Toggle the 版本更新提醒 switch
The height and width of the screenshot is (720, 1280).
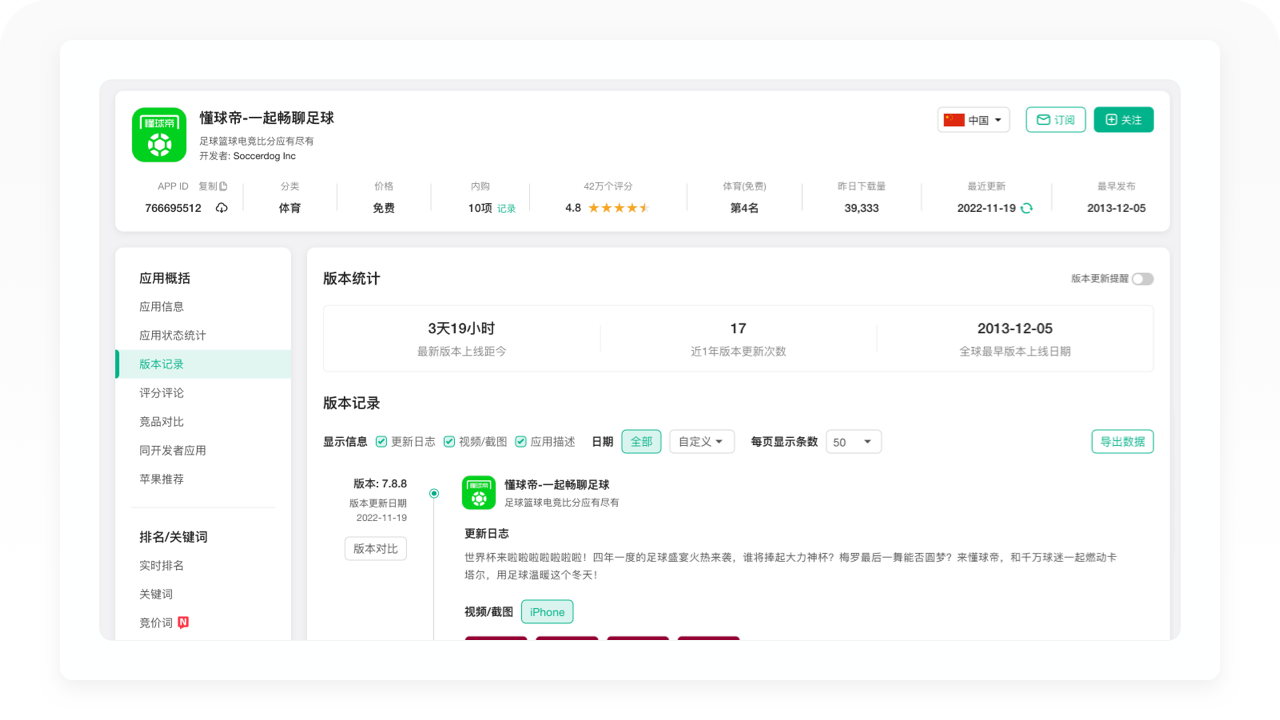tap(1142, 279)
